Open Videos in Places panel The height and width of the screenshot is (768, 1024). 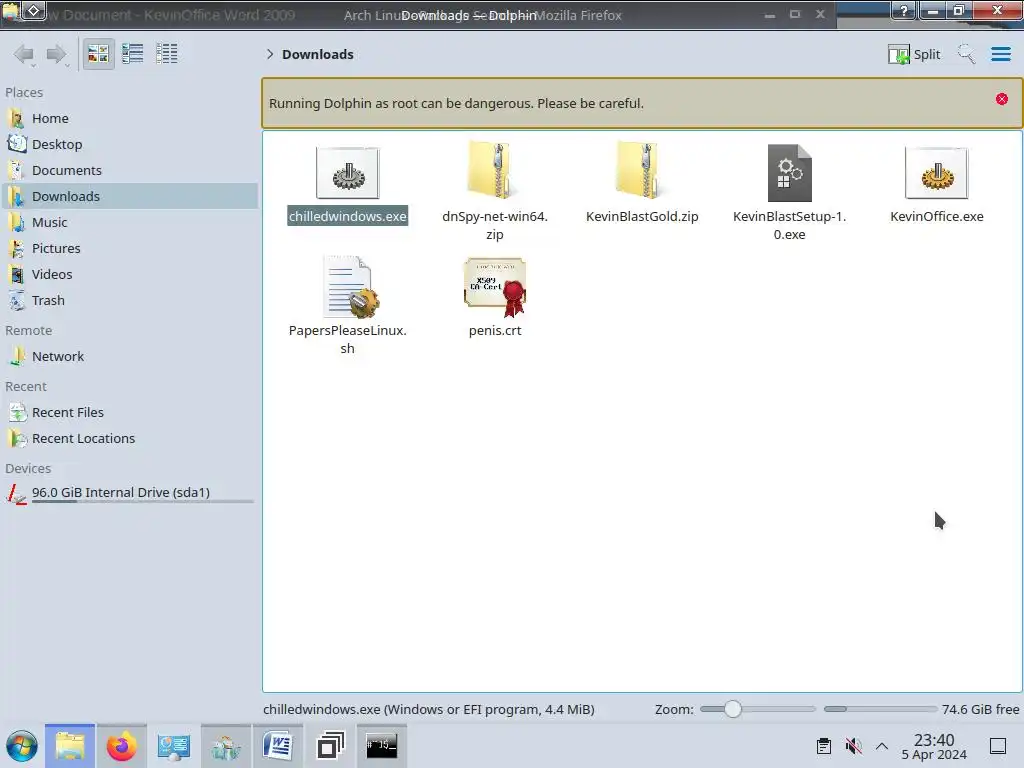click(x=129, y=275)
